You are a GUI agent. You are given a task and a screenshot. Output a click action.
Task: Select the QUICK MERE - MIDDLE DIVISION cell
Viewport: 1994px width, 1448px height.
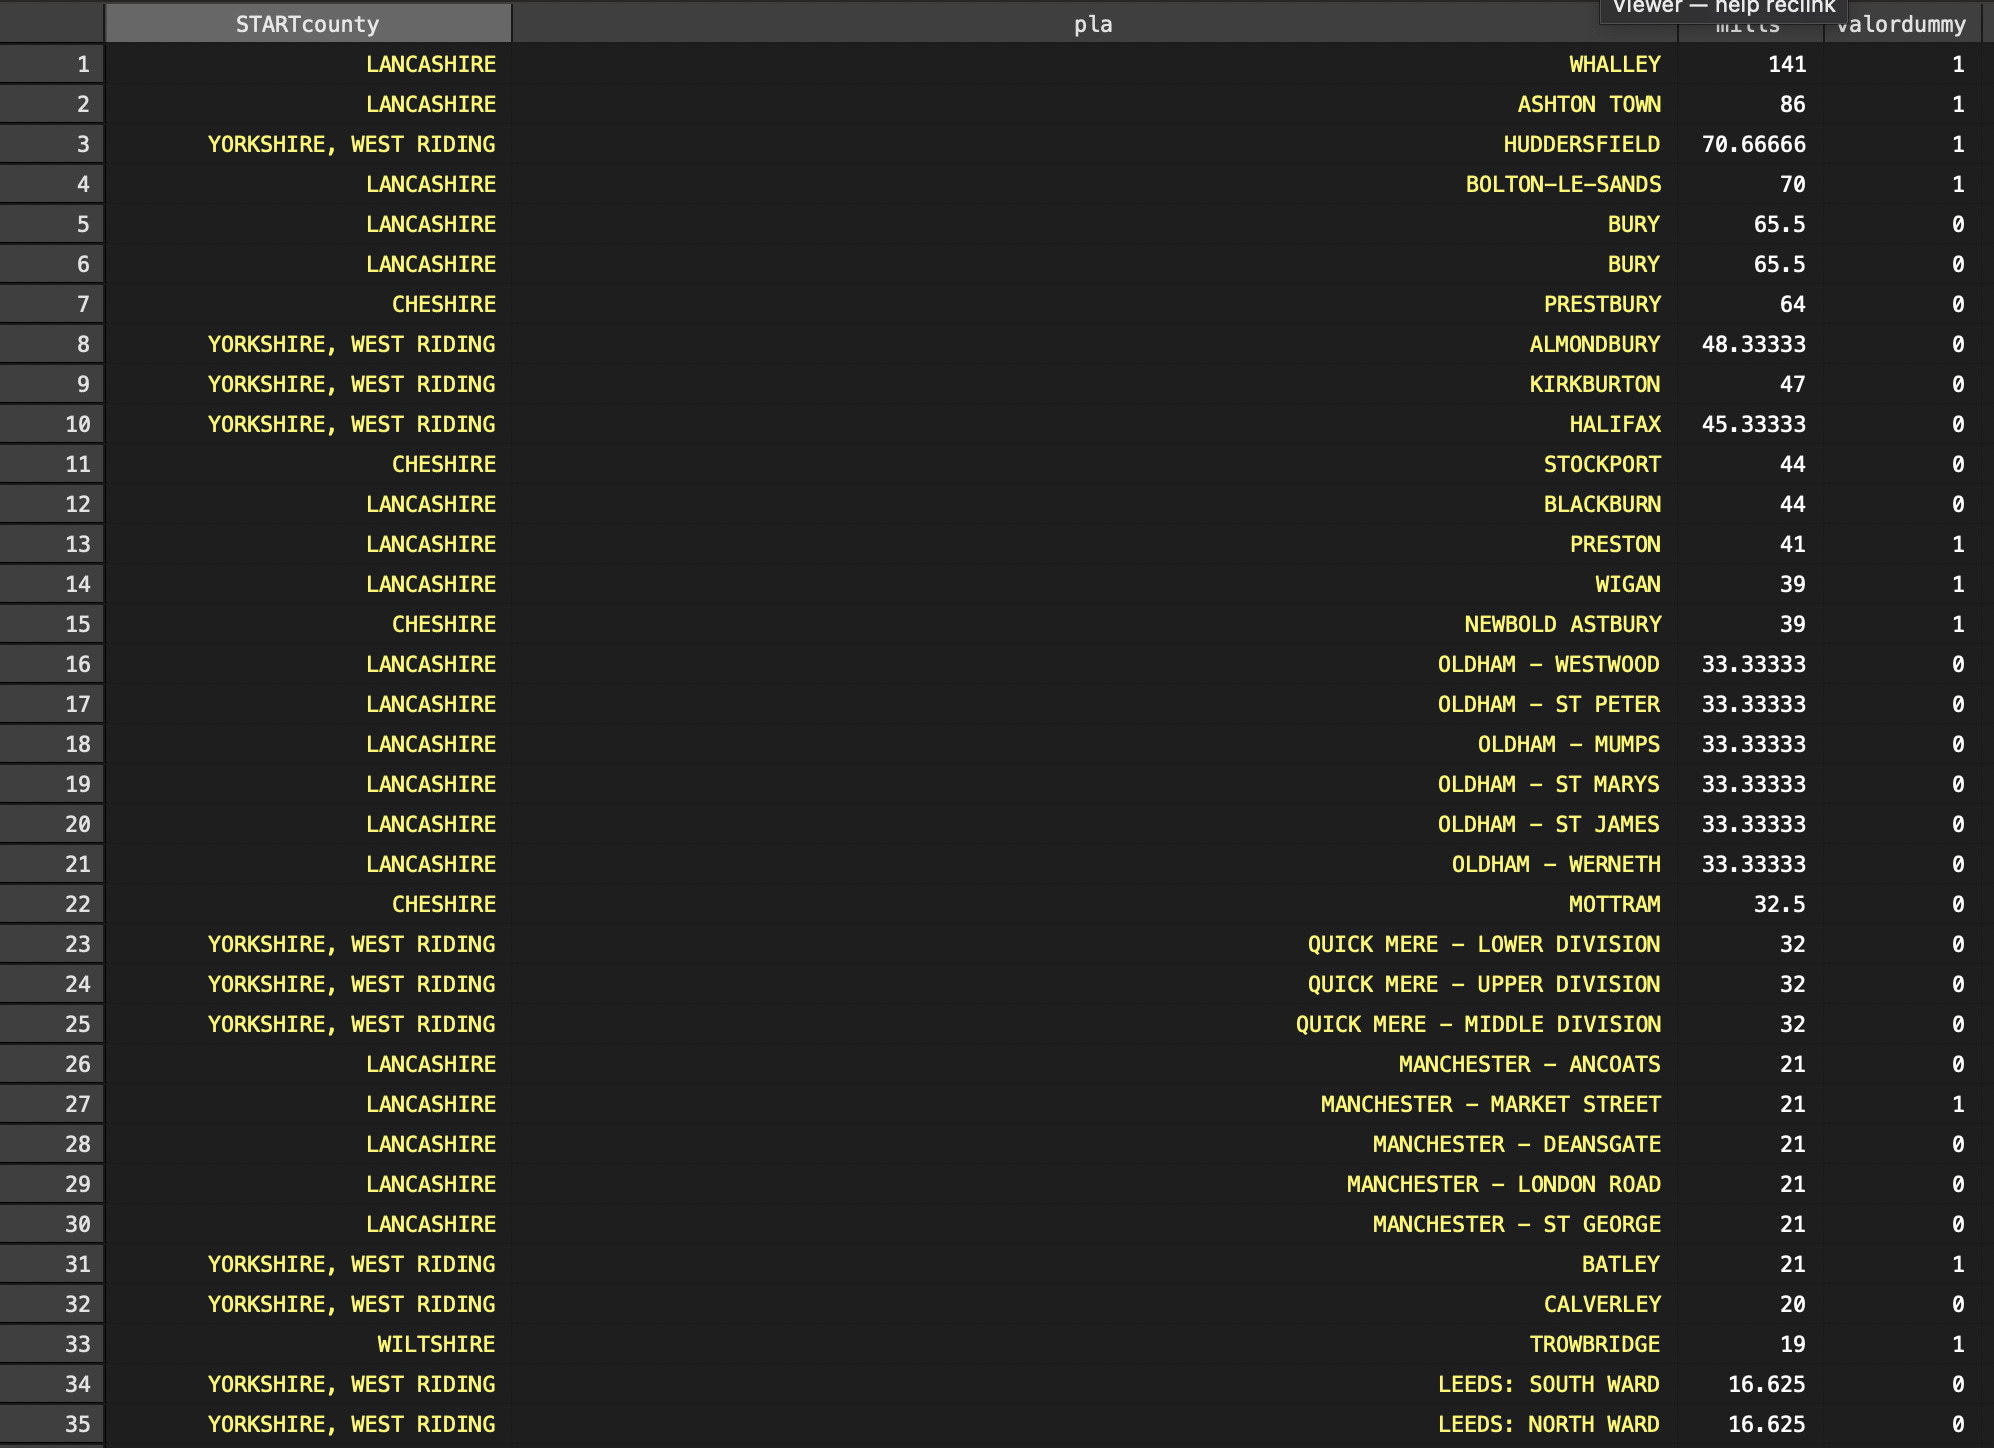coord(1478,1024)
